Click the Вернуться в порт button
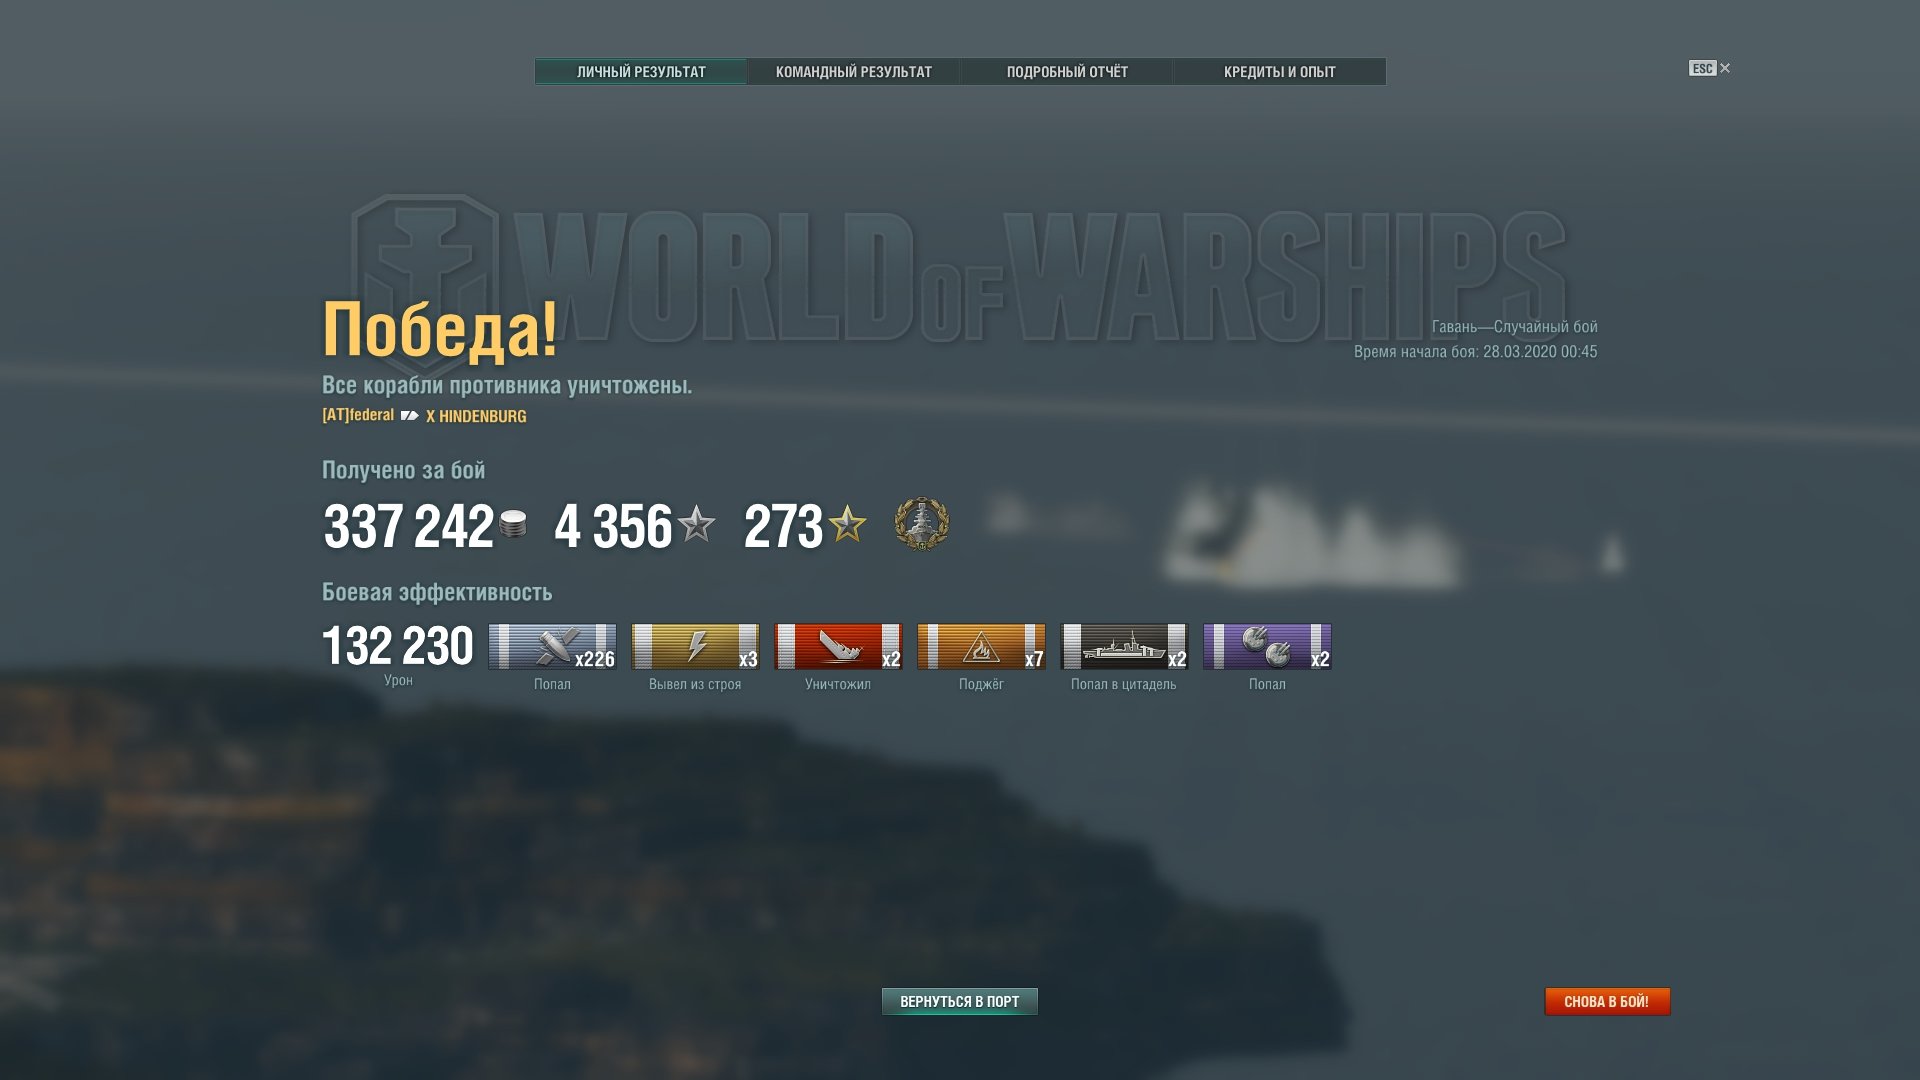 (x=960, y=1001)
